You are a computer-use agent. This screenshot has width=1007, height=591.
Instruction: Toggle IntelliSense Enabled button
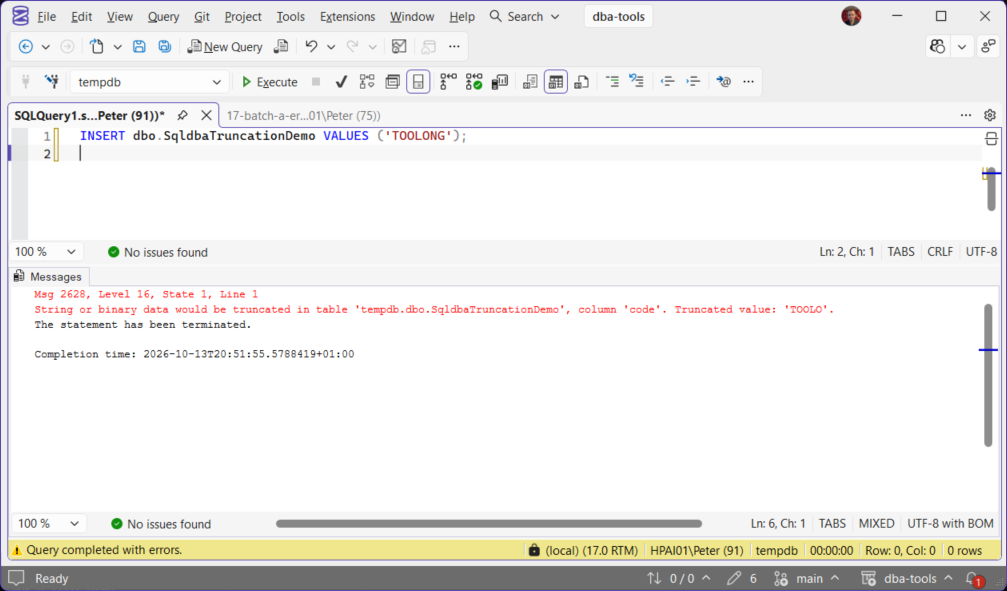pyautogui.click(x=418, y=82)
